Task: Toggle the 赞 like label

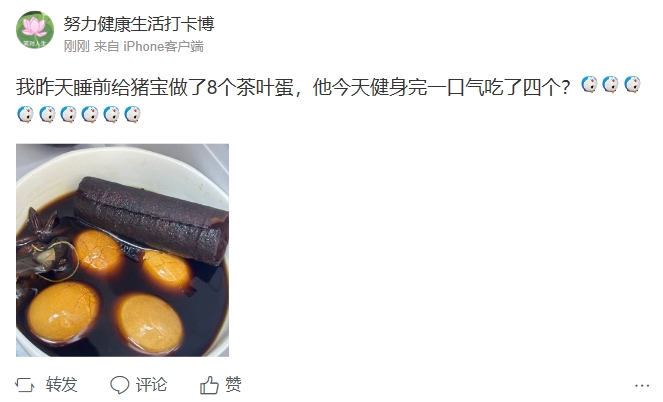Action: (233, 385)
